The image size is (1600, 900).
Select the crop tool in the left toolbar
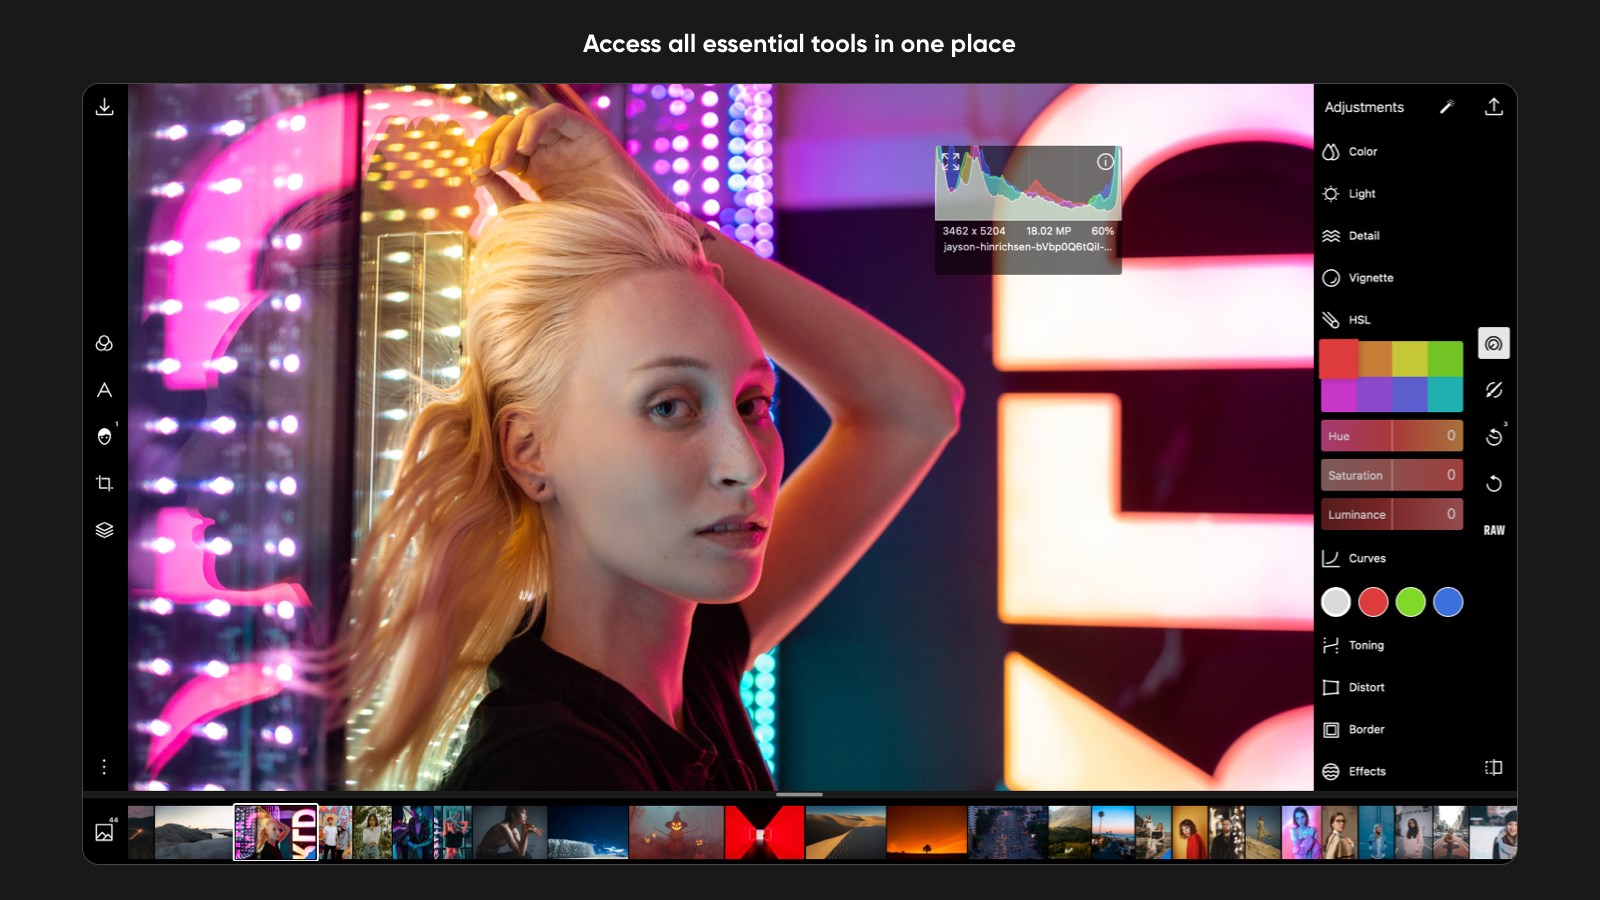[x=104, y=483]
